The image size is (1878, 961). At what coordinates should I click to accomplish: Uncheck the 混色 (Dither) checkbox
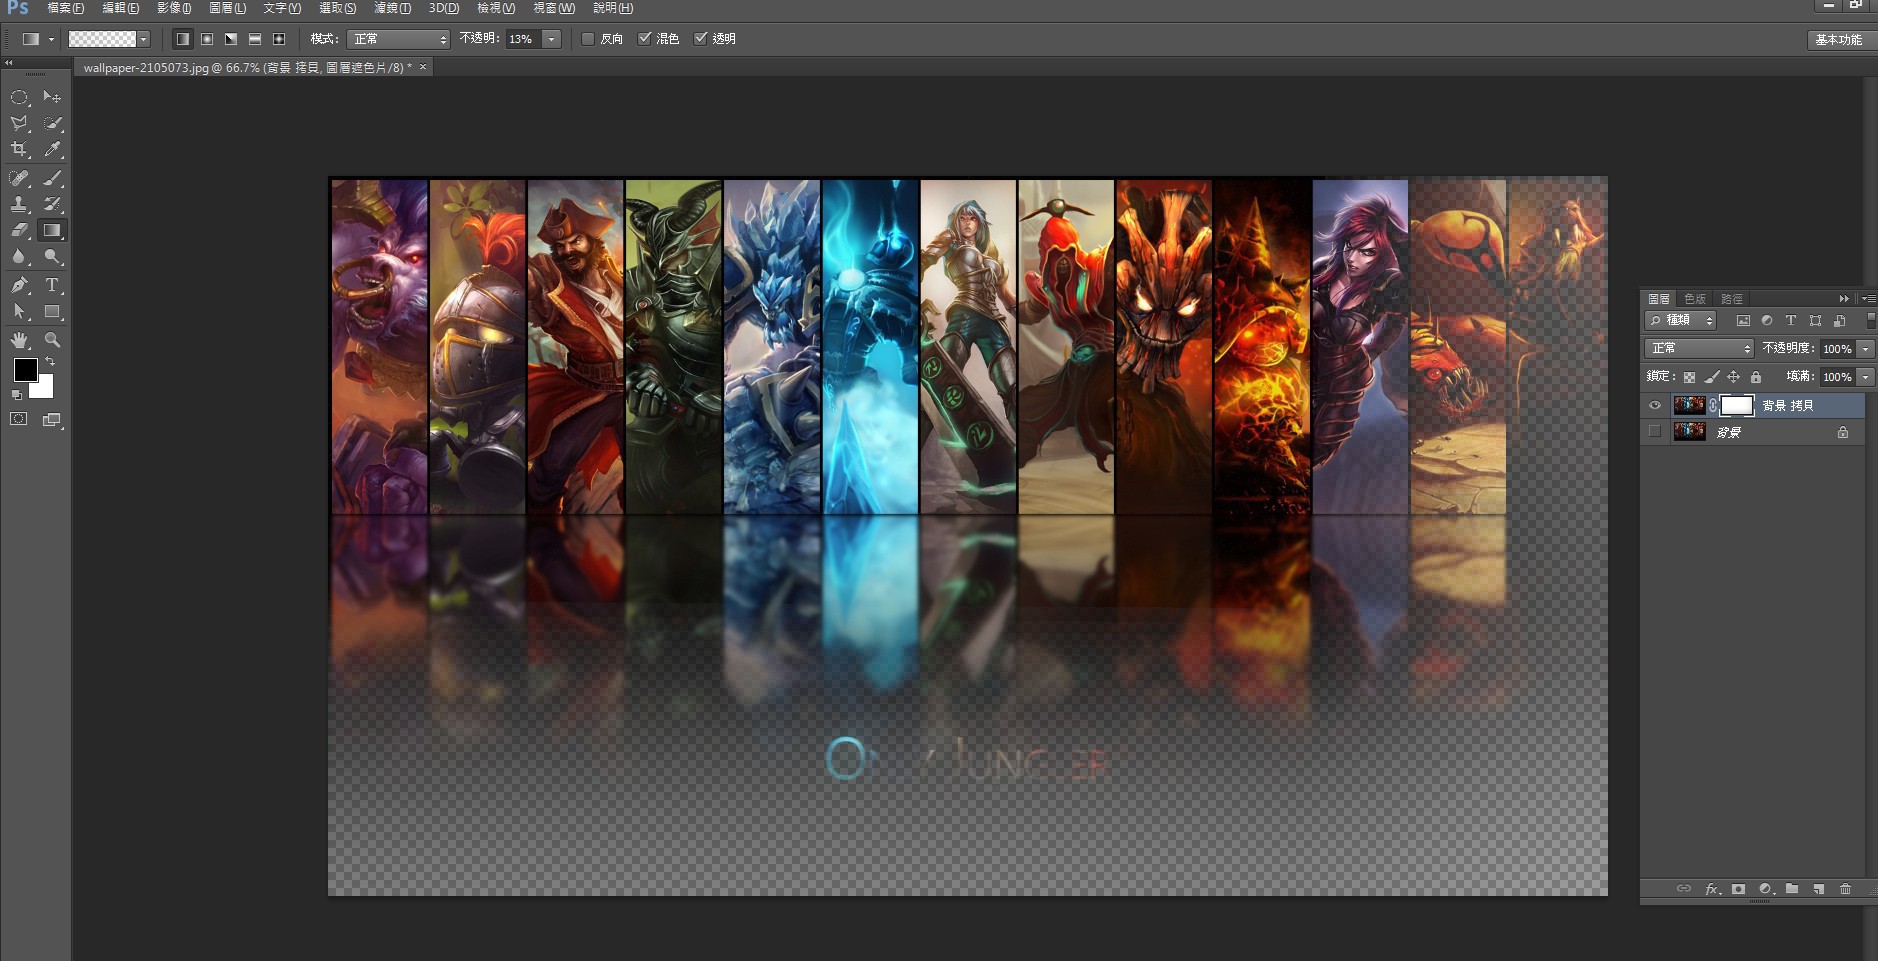click(x=645, y=39)
